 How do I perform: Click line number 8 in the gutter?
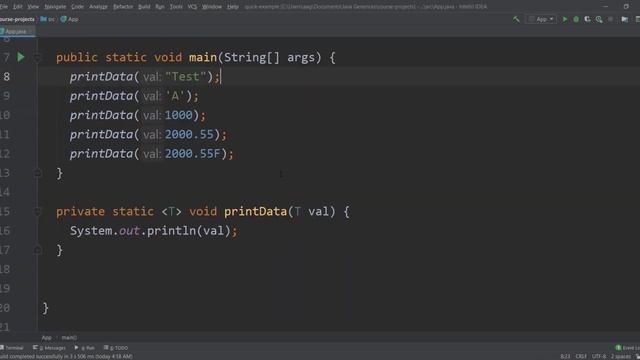[x=7, y=77]
